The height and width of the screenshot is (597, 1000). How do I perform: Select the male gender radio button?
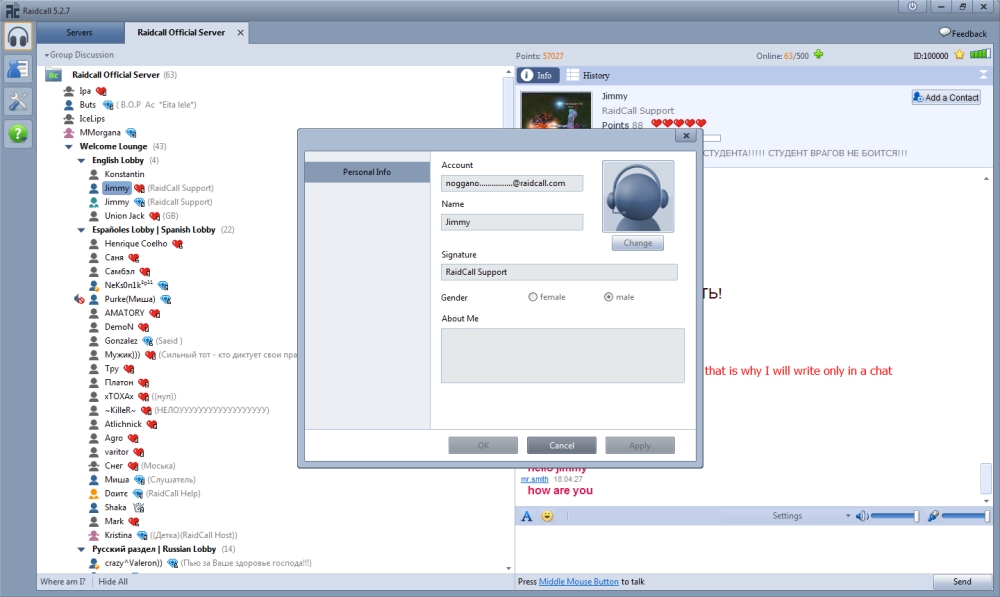click(609, 297)
